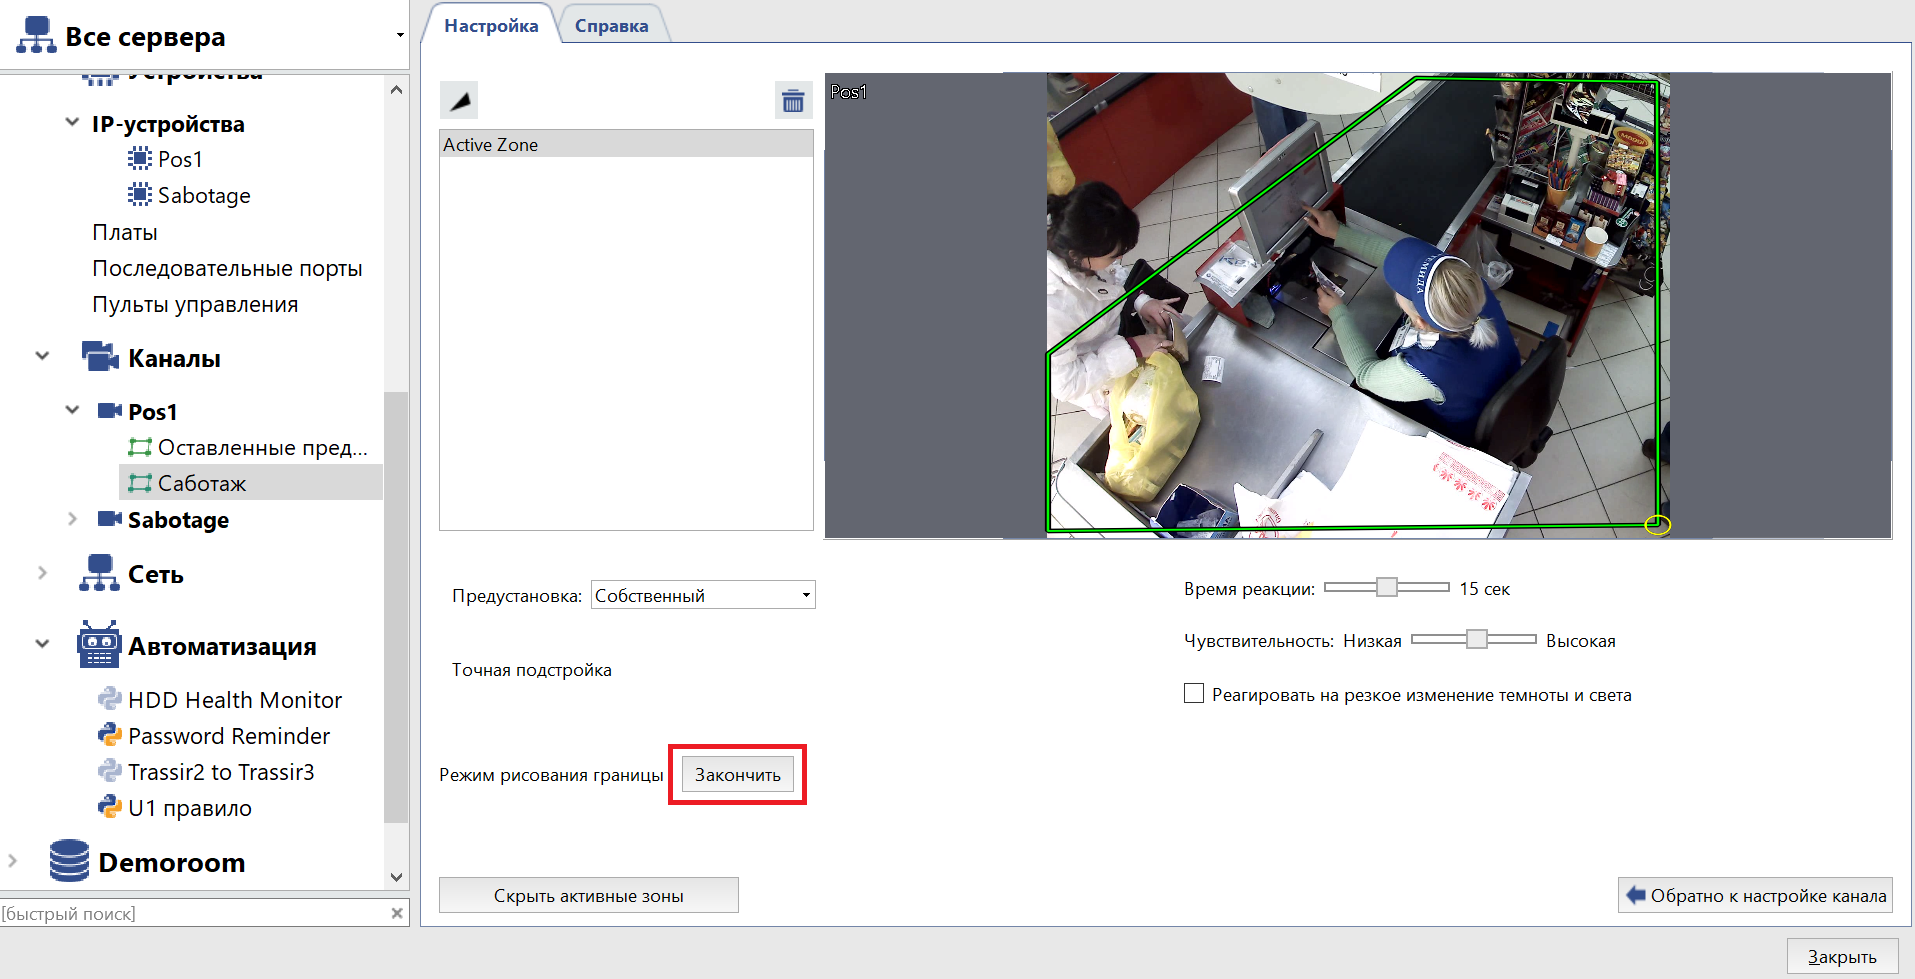Viewport: 1915px width, 979px height.
Task: Select the Sabotage IP-device chip icon
Action: click(139, 195)
